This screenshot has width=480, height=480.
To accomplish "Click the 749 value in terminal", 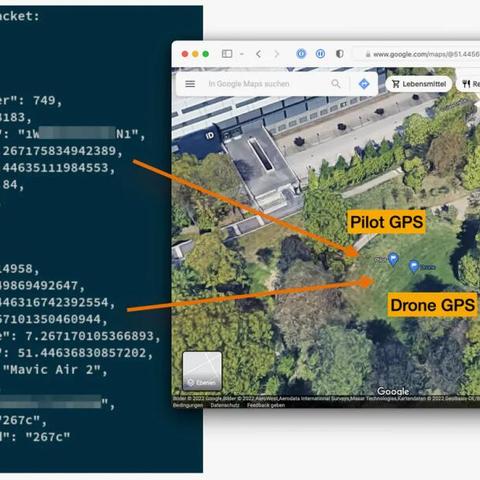I will point(44,101).
